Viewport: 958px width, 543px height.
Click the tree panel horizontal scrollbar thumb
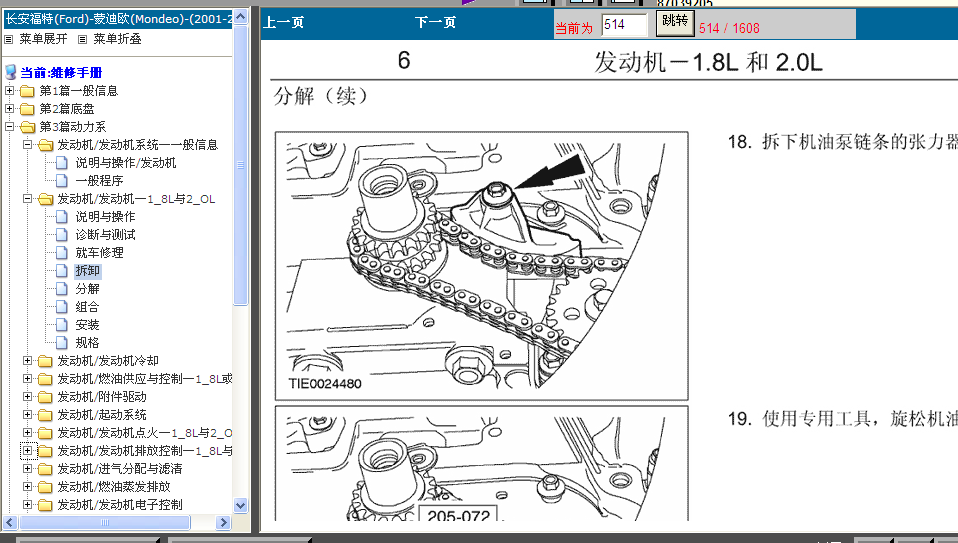point(105,522)
